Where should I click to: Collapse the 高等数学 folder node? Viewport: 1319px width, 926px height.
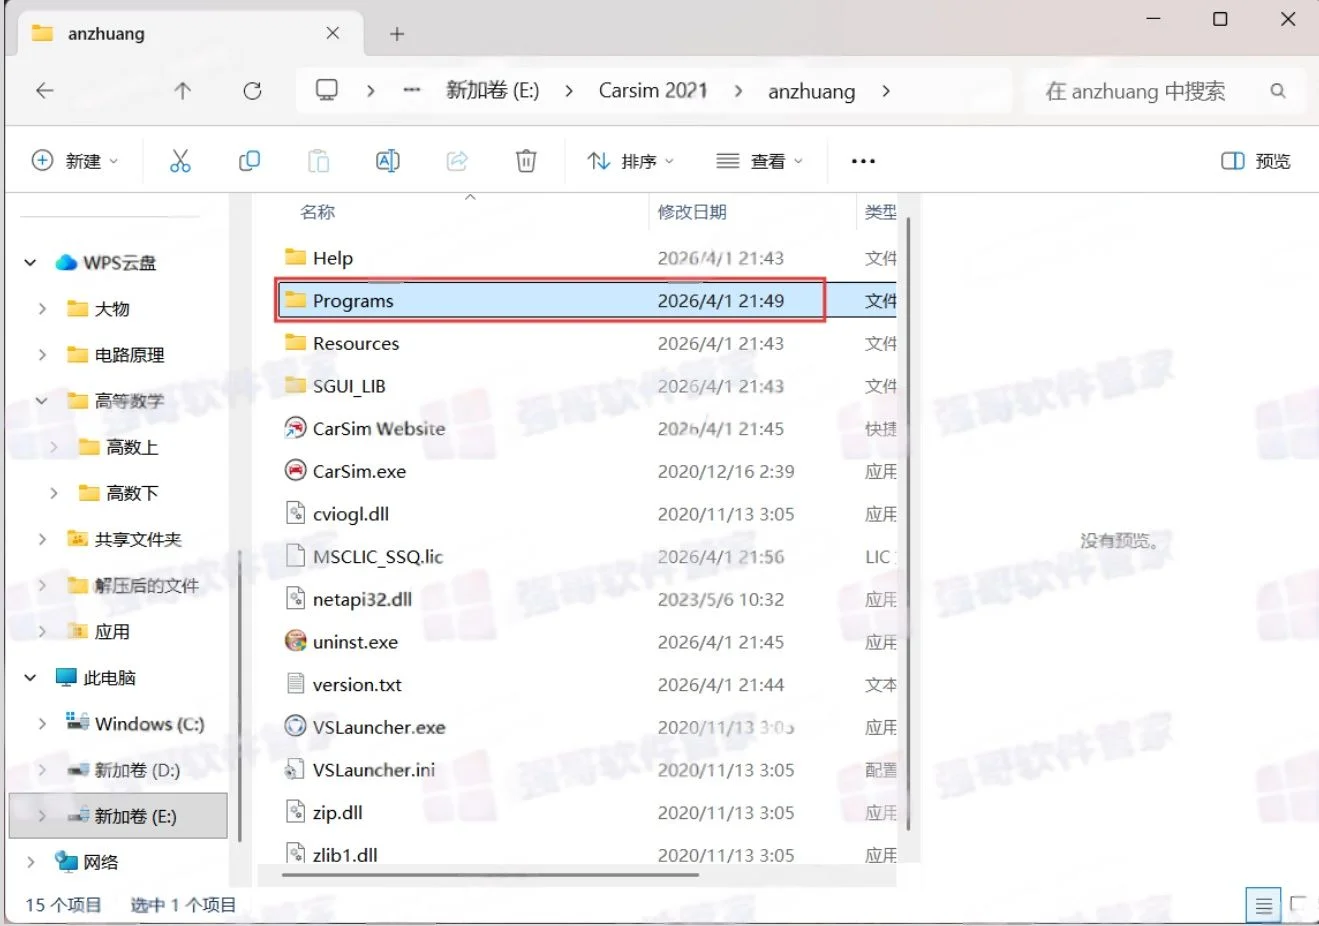point(42,401)
